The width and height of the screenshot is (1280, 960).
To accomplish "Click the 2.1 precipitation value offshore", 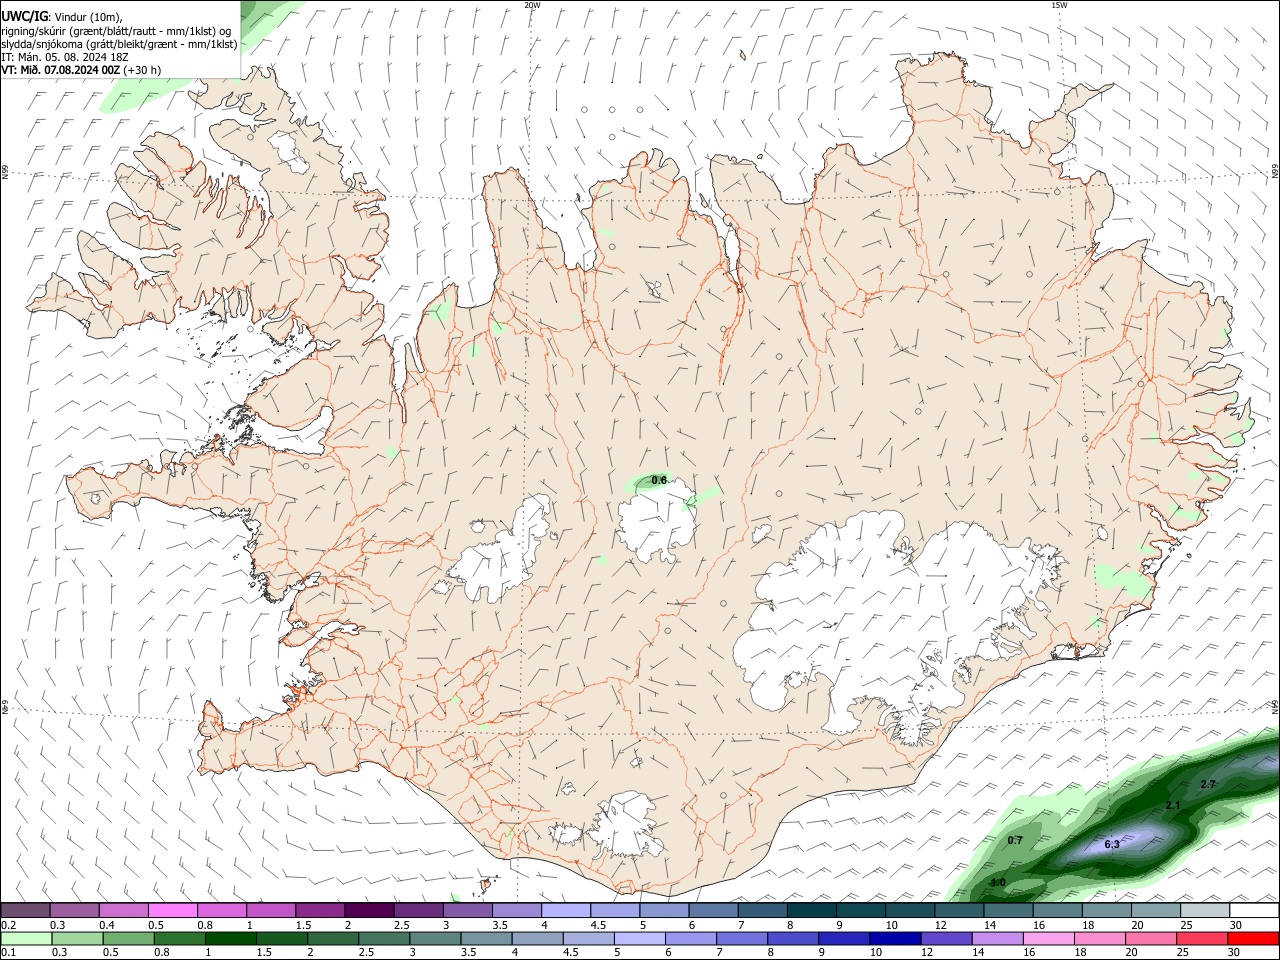I will point(1174,805).
